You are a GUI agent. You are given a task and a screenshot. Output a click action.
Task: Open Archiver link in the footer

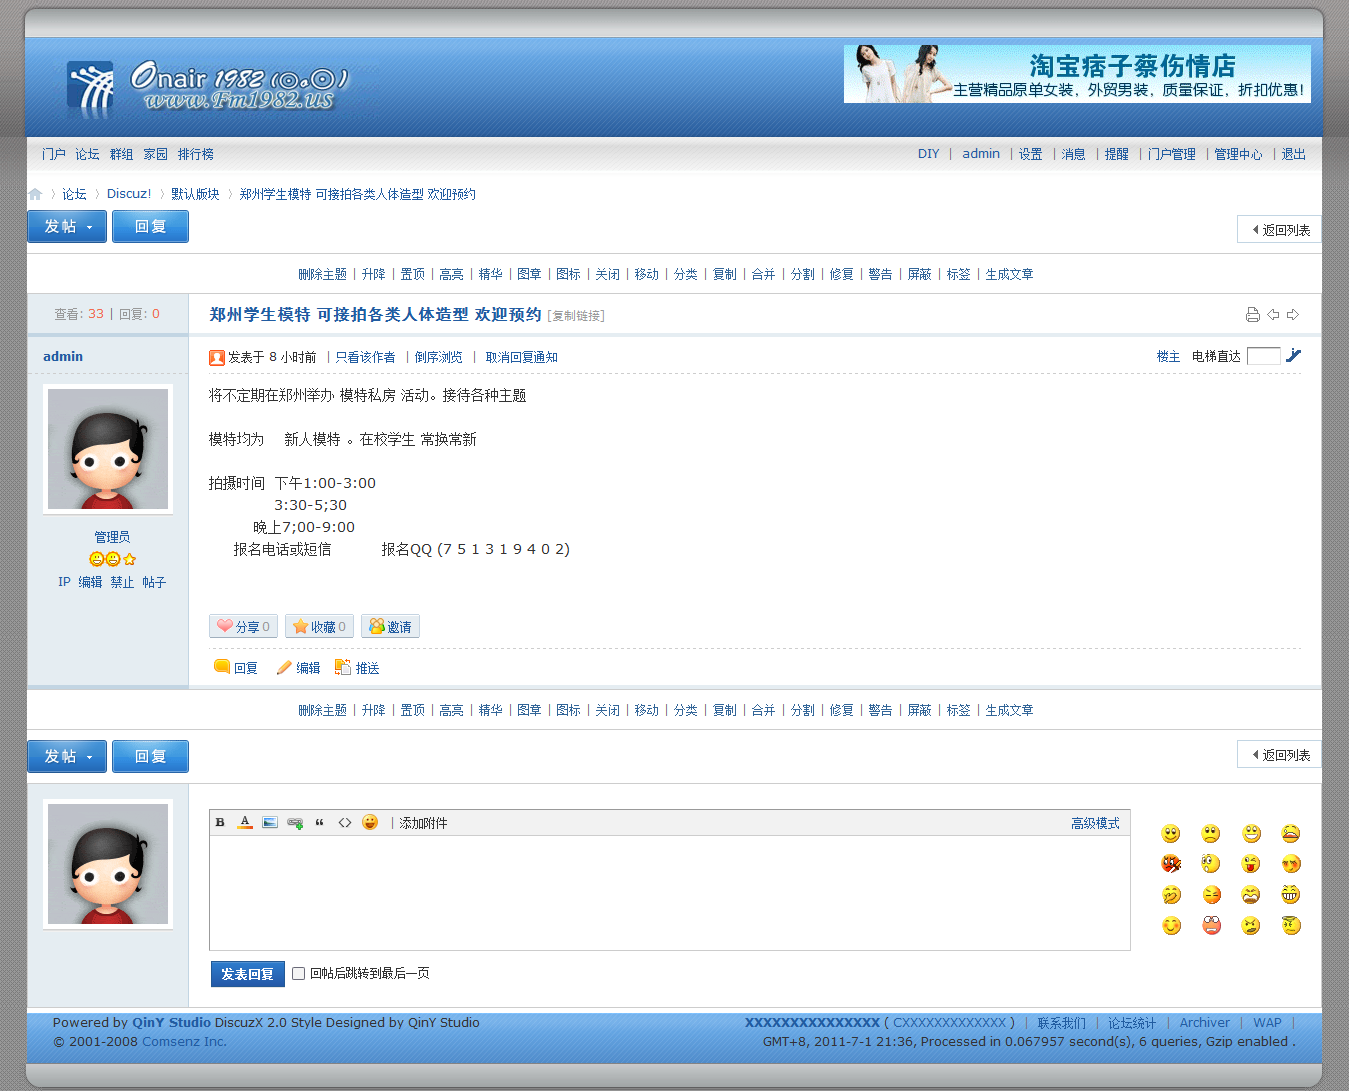pyautogui.click(x=1205, y=1023)
